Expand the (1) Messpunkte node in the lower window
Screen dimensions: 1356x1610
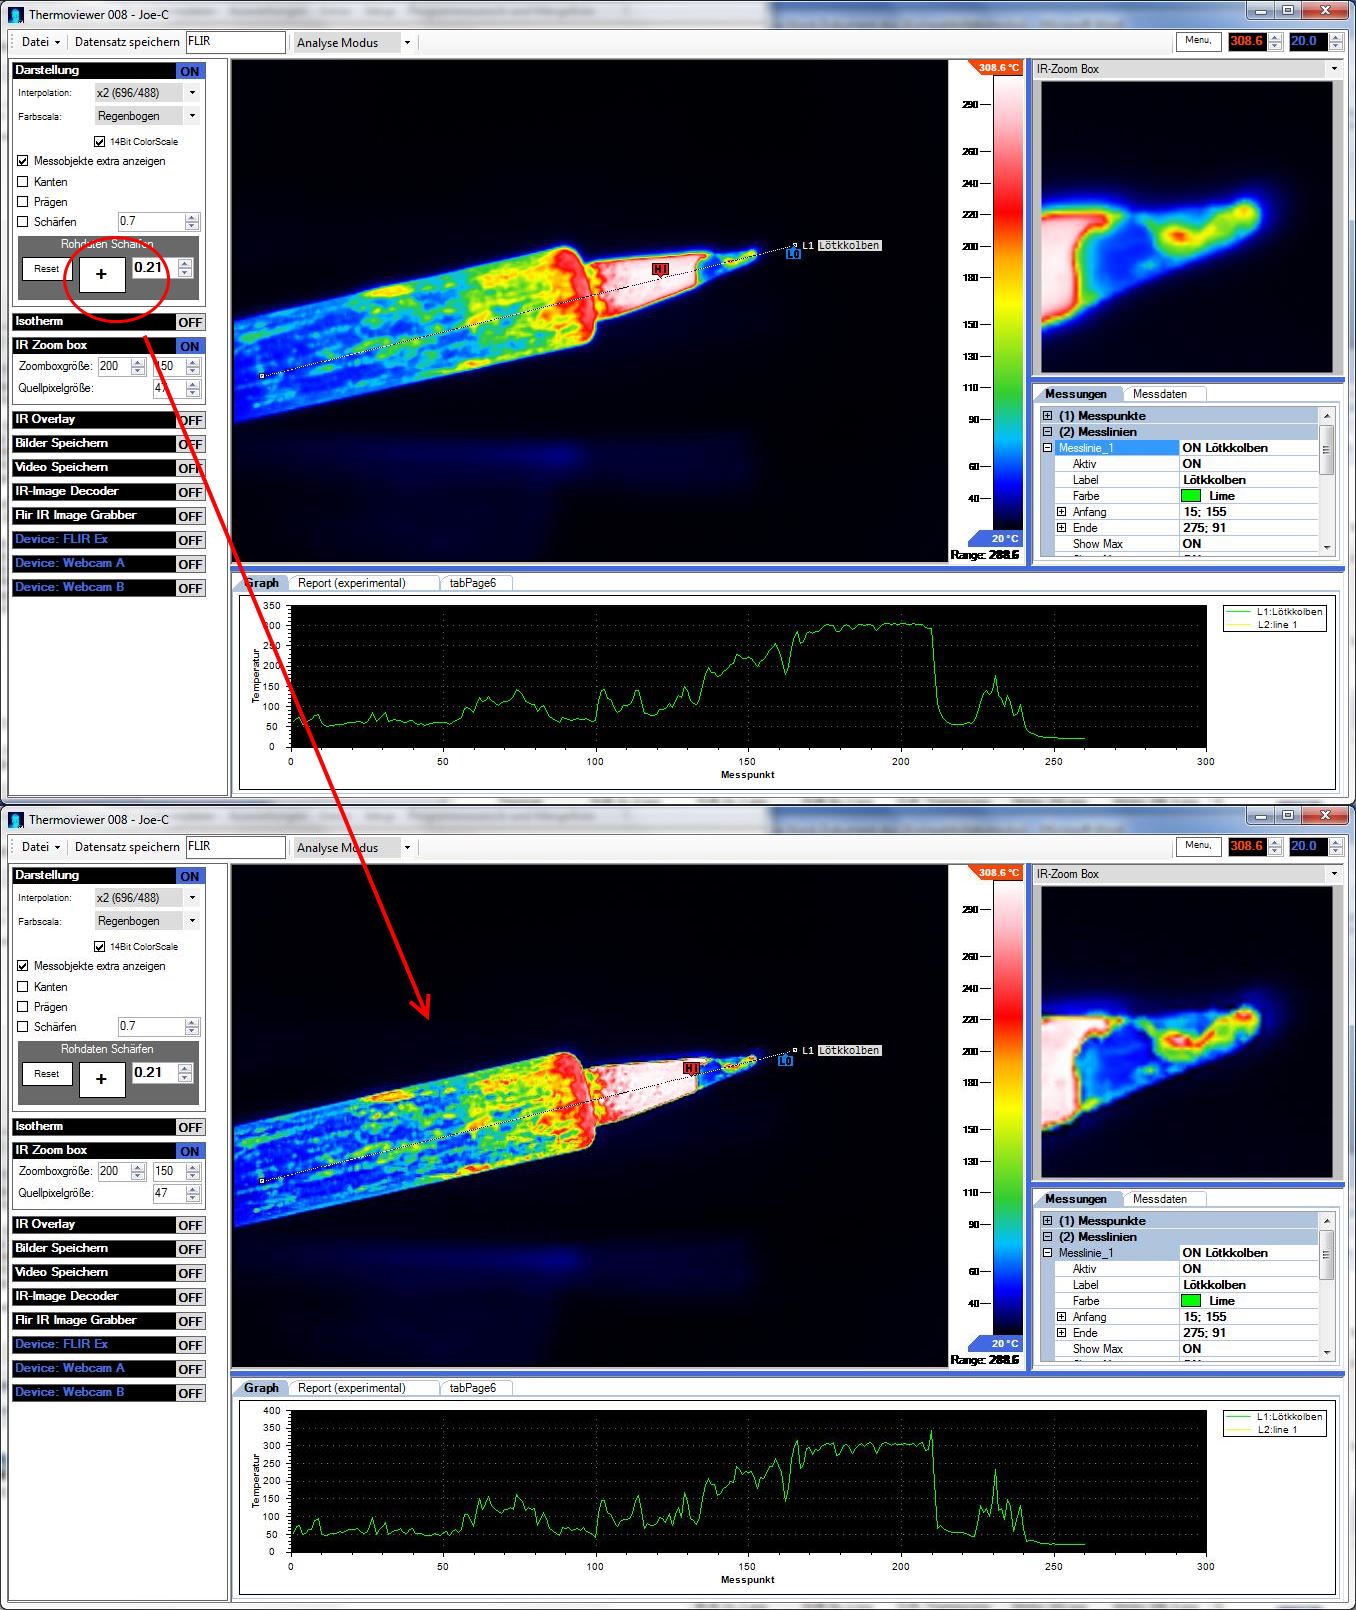(x=1047, y=1221)
